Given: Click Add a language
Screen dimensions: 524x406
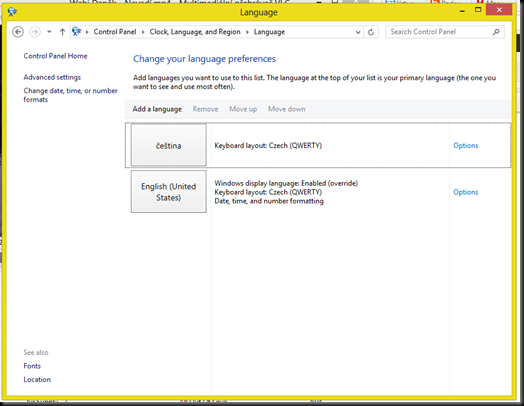Looking at the screenshot, I should point(157,109).
